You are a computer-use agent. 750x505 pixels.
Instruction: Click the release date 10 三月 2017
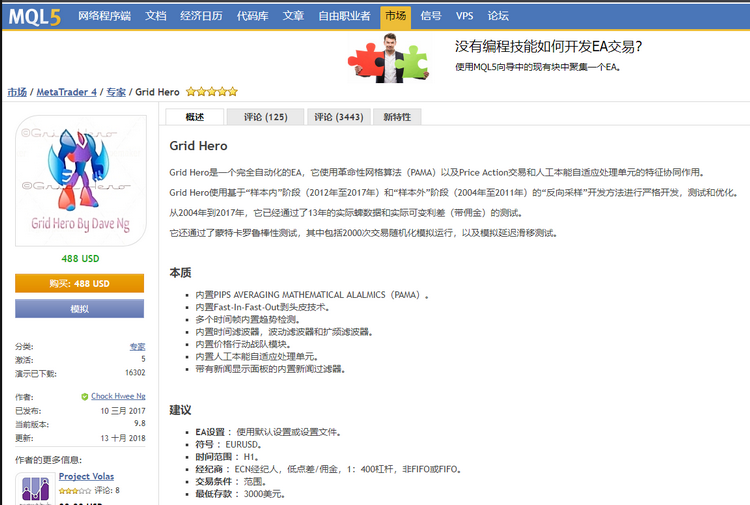(123, 411)
